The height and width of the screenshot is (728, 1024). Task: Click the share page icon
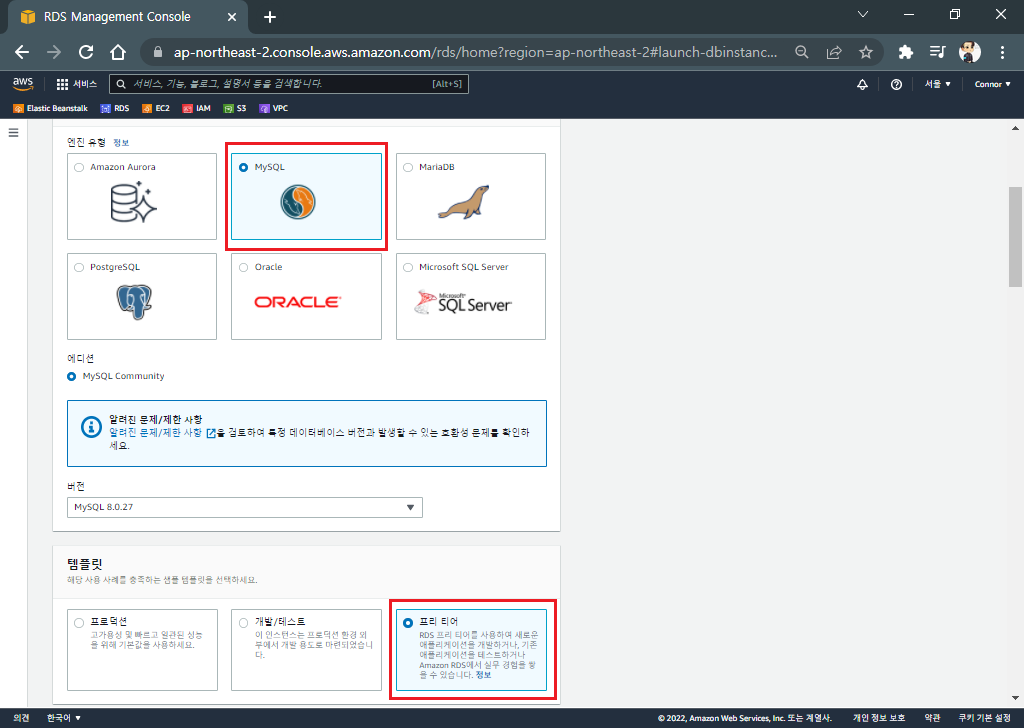click(834, 52)
